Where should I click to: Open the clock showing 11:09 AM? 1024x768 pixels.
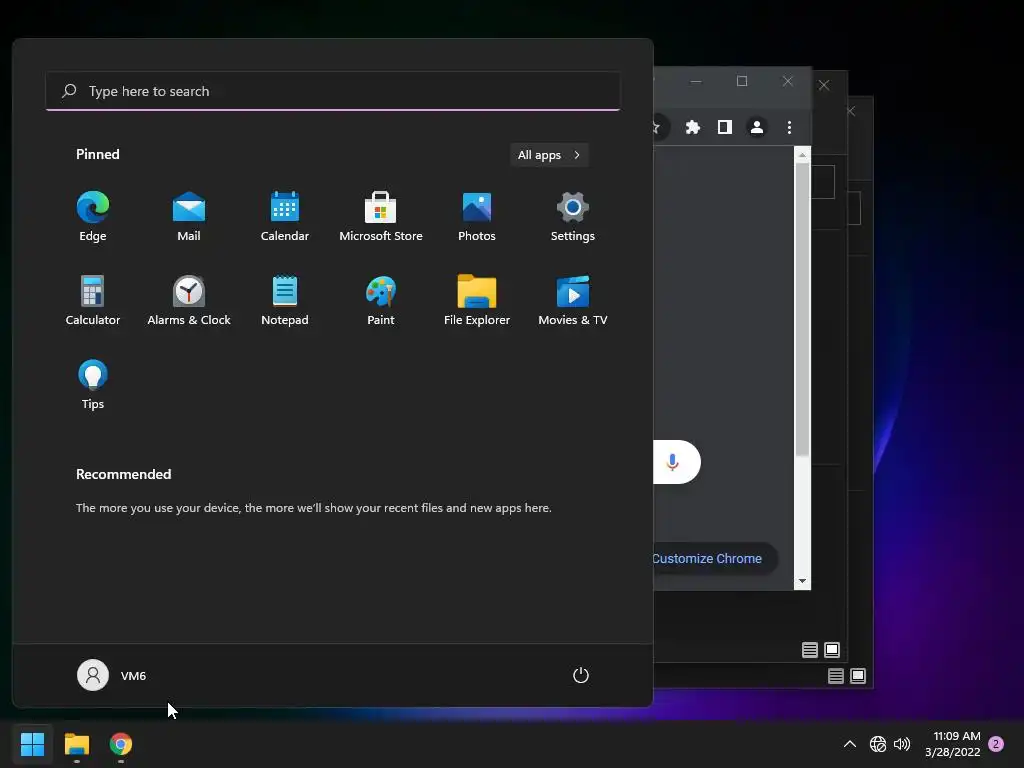[x=952, y=744]
